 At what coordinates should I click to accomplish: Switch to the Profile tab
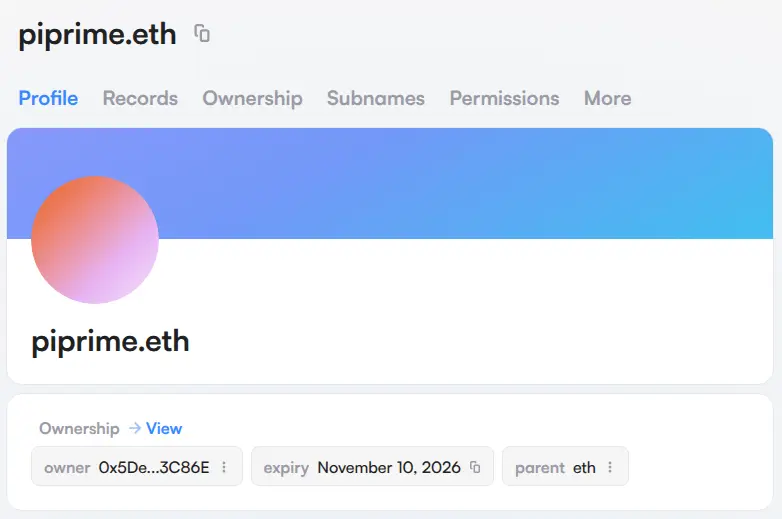click(48, 98)
